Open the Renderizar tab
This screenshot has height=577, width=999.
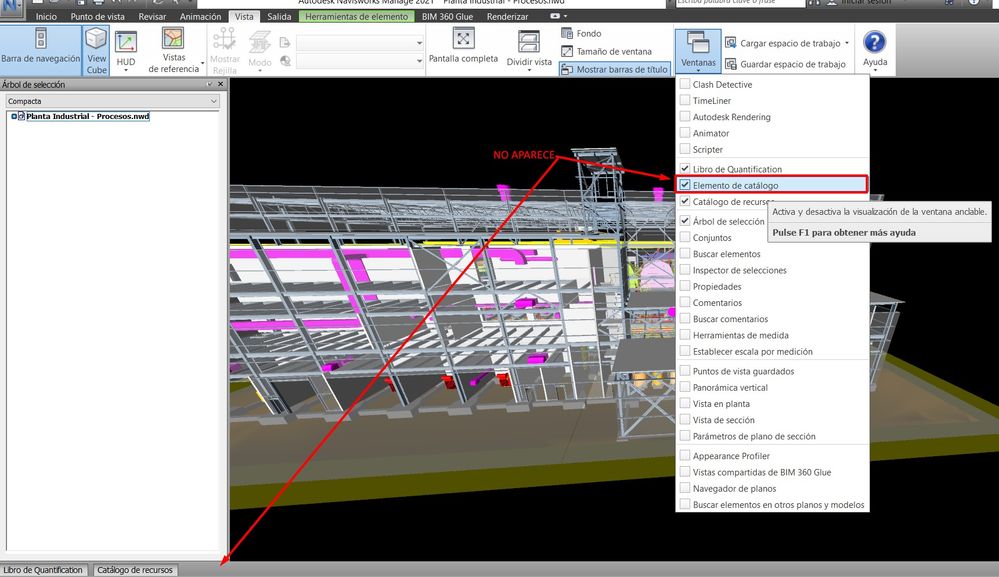point(507,17)
